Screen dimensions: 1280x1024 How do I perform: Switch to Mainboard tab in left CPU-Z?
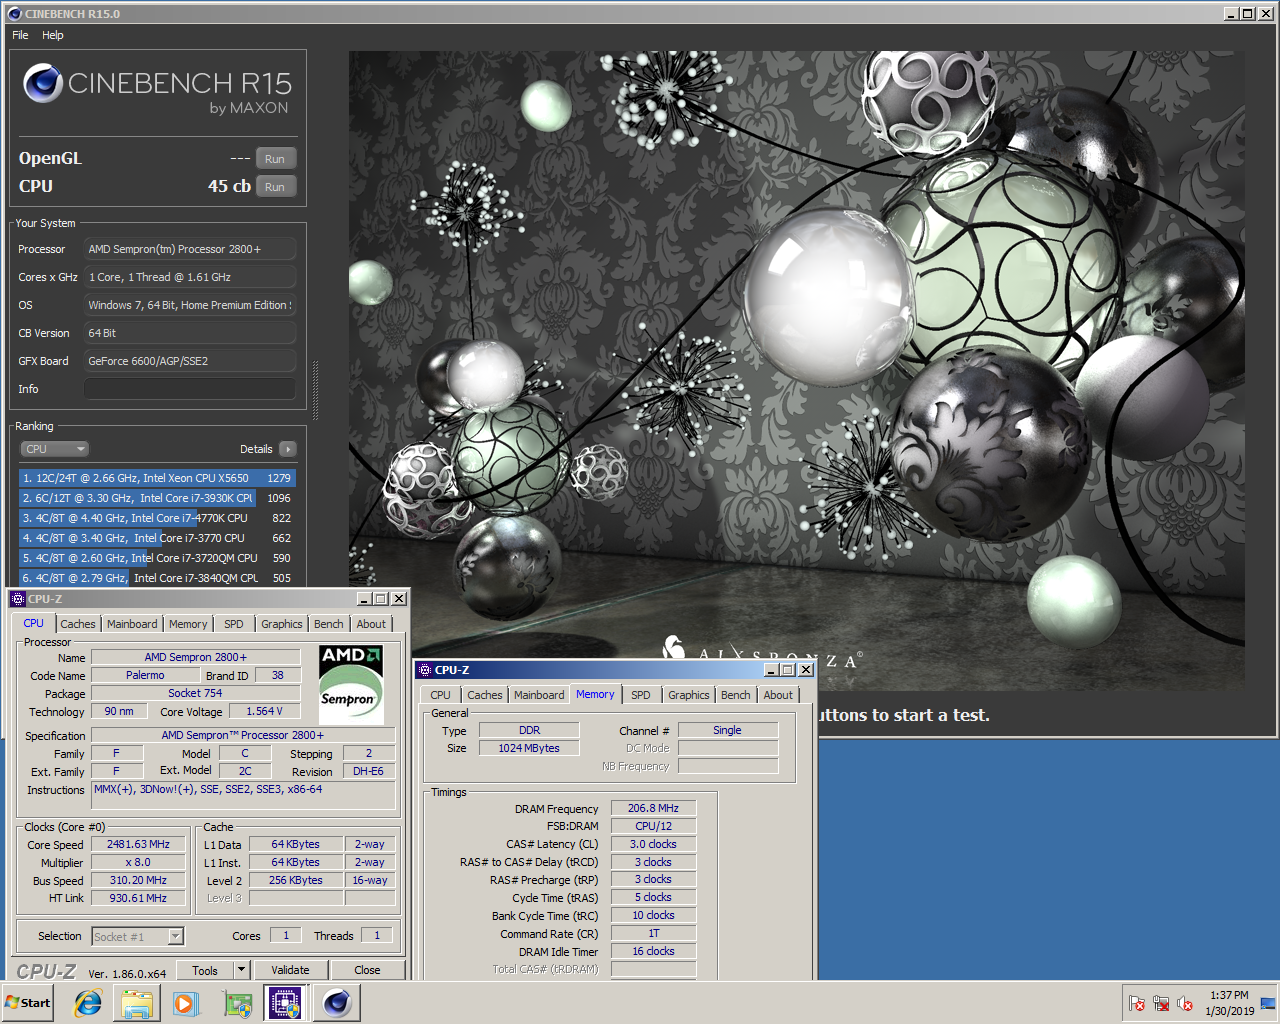click(x=132, y=624)
